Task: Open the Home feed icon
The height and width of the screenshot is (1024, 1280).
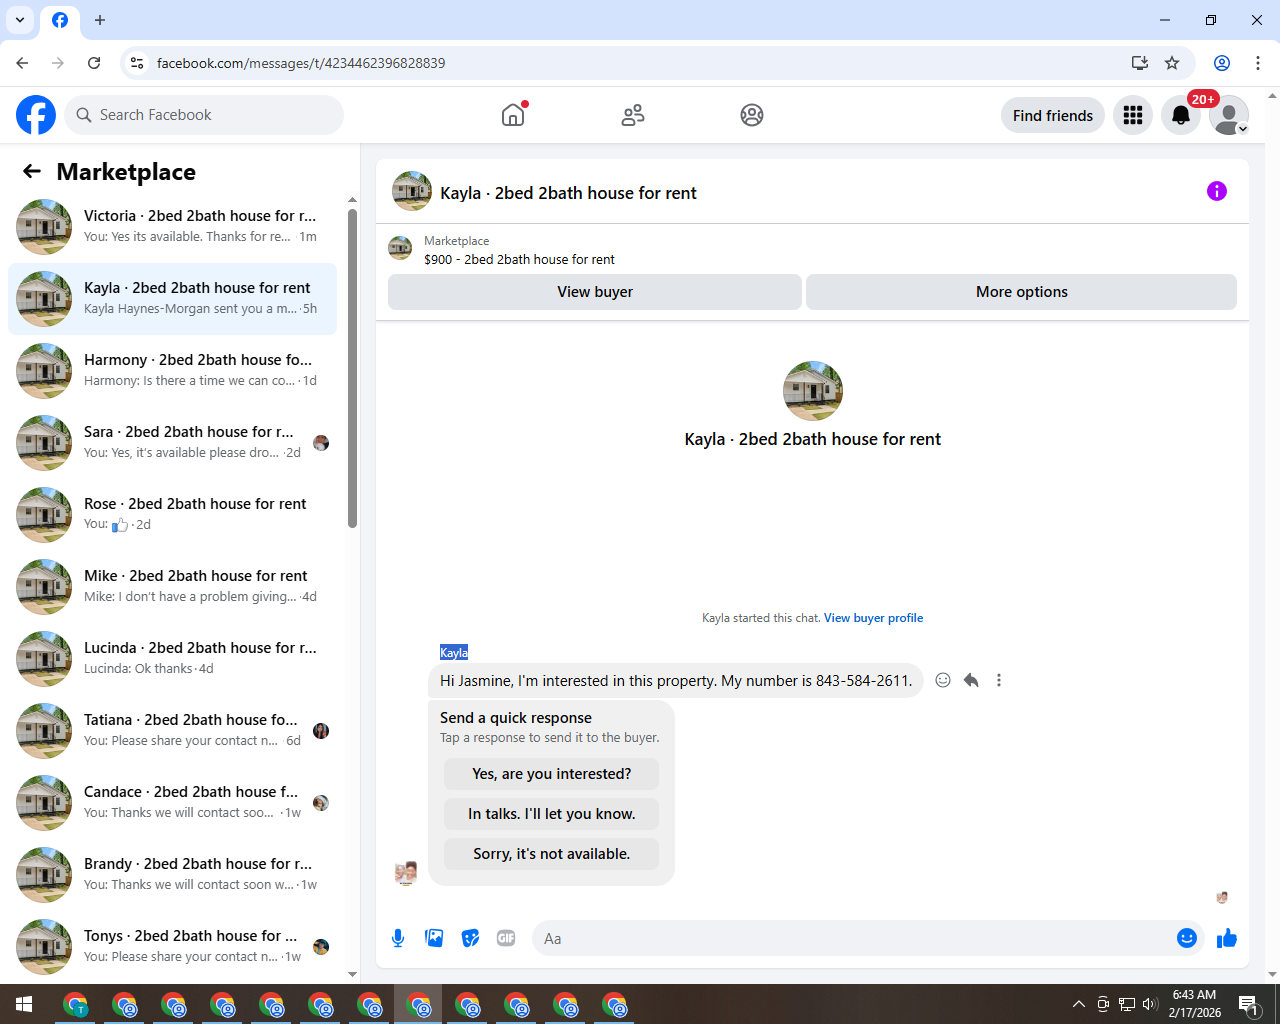Action: pos(513,115)
